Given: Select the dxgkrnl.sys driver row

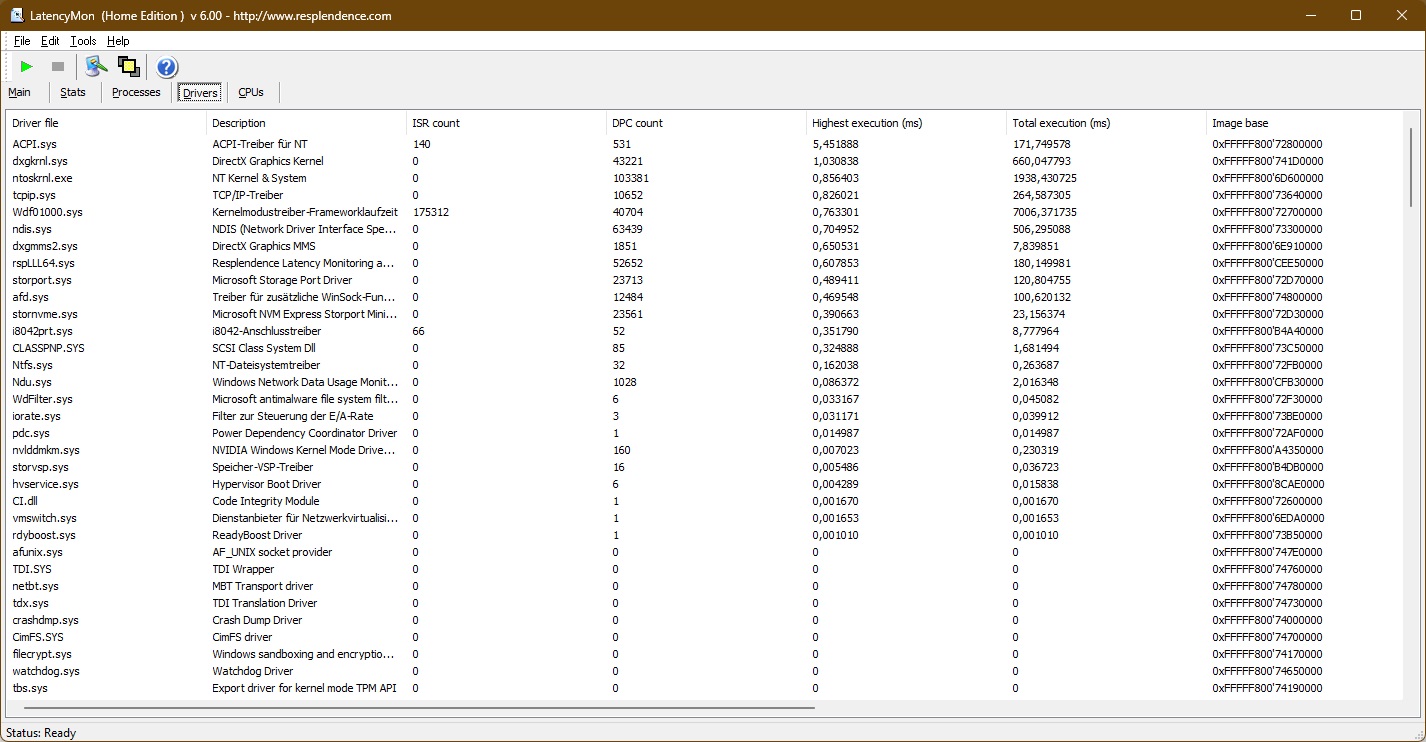Looking at the screenshot, I should pyautogui.click(x=705, y=161).
